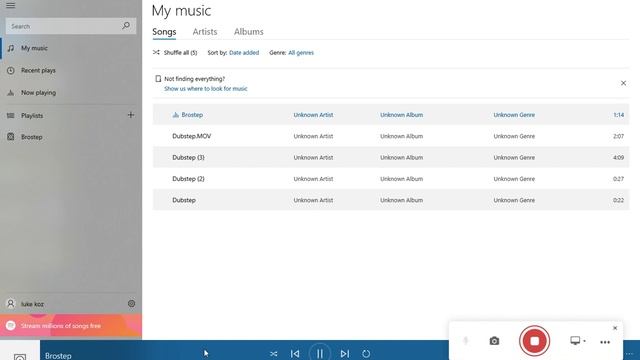Click Unknown Artist in Brostep row

click(313, 115)
